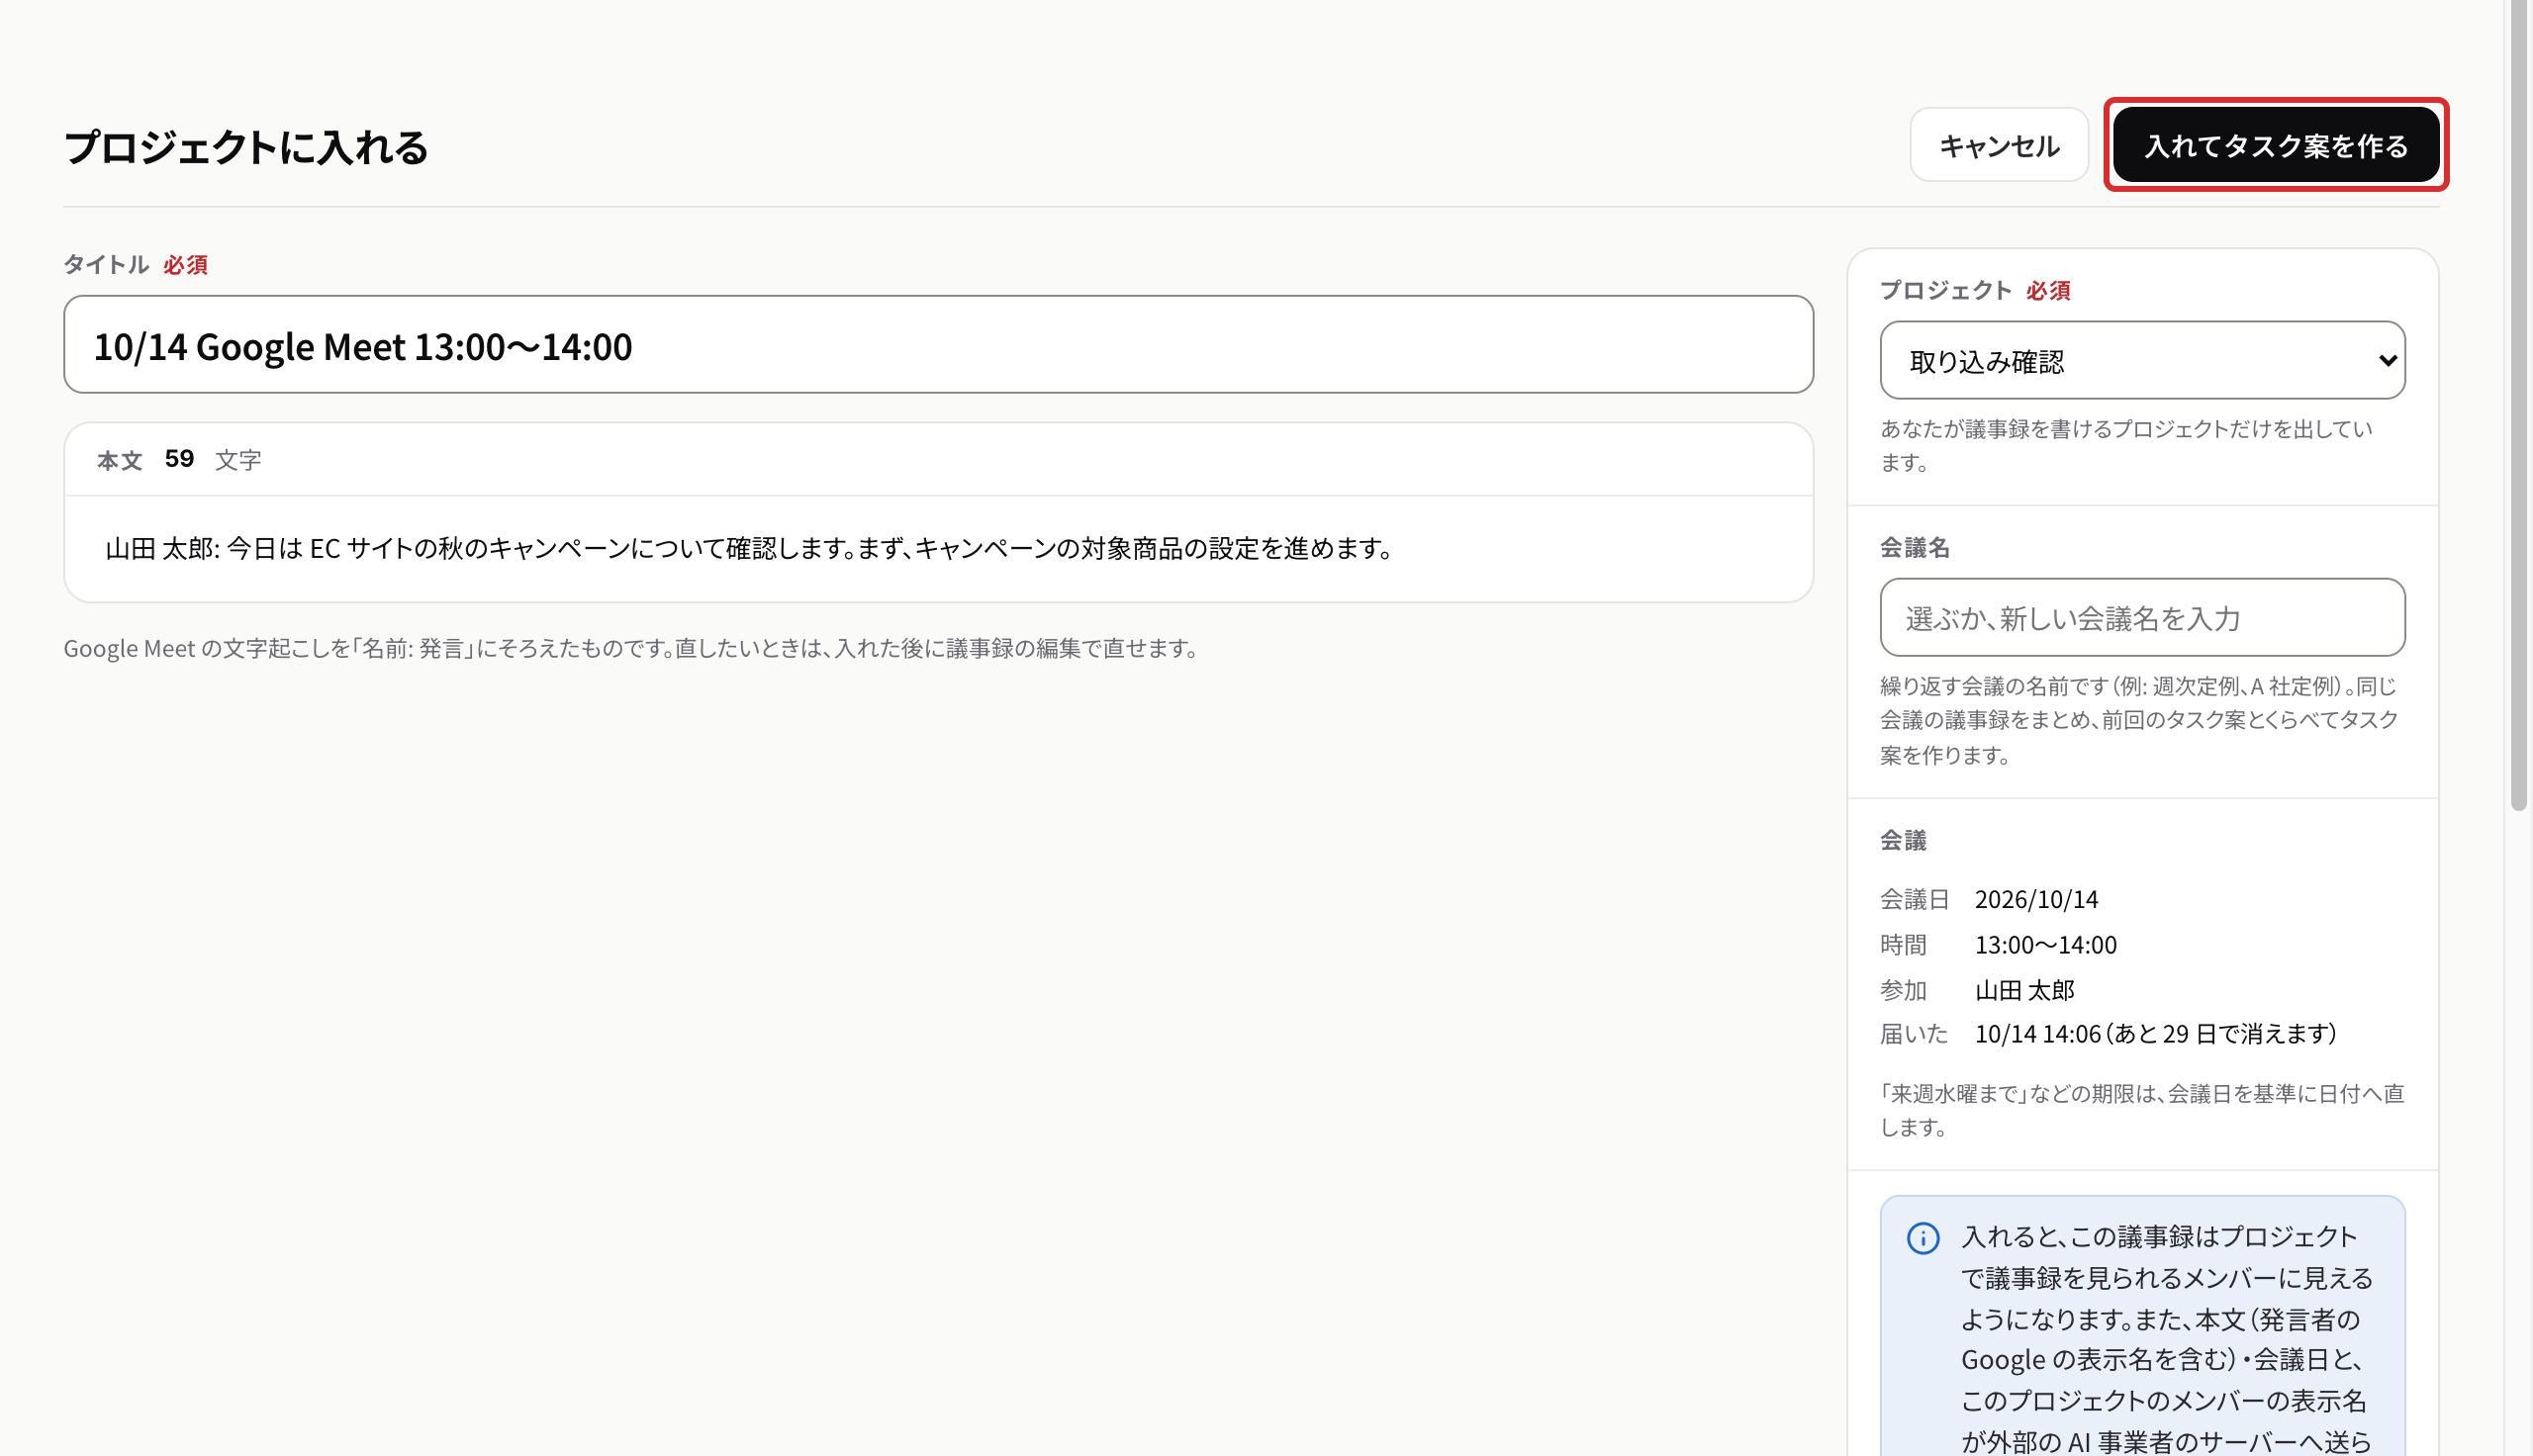Image resolution: width=2533 pixels, height=1456 pixels.
Task: Click the blue info icon in notice
Action: click(x=1922, y=1238)
